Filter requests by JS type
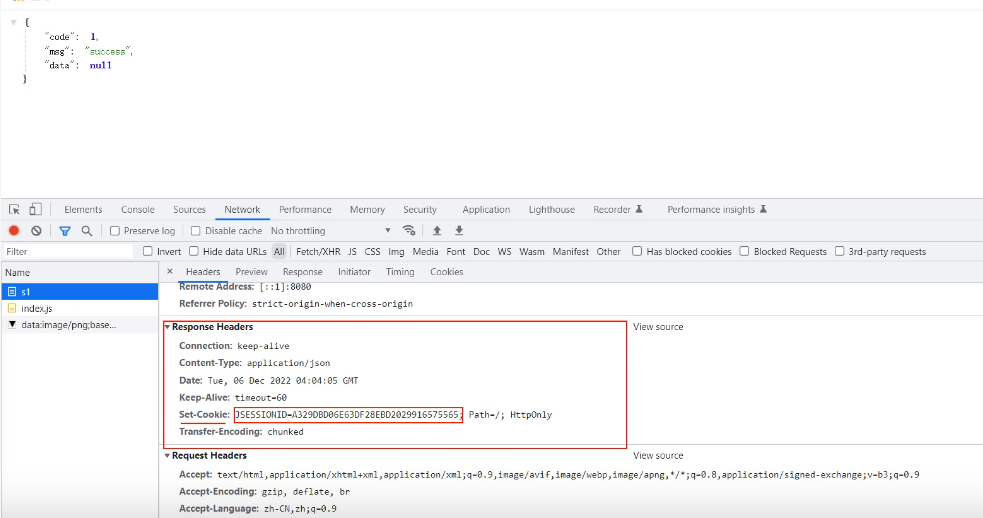983x518 pixels. pos(352,251)
